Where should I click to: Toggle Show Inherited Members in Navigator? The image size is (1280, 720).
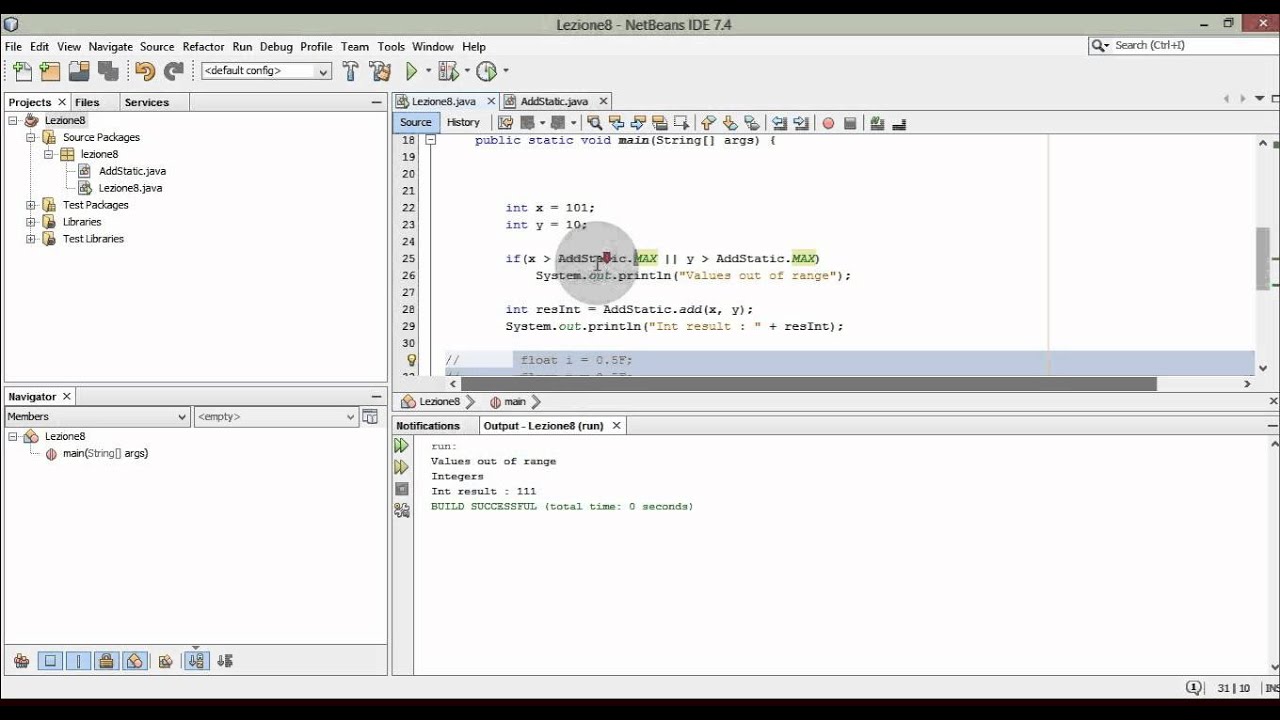[x=22, y=661]
